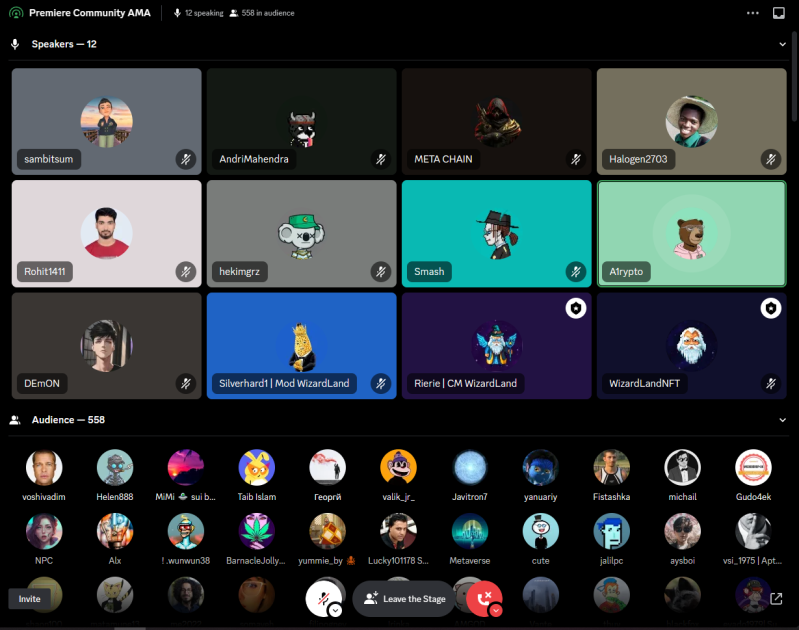Click the muted mic icon on Halogen2703 tile
The width and height of the screenshot is (799, 630).
[x=771, y=159]
